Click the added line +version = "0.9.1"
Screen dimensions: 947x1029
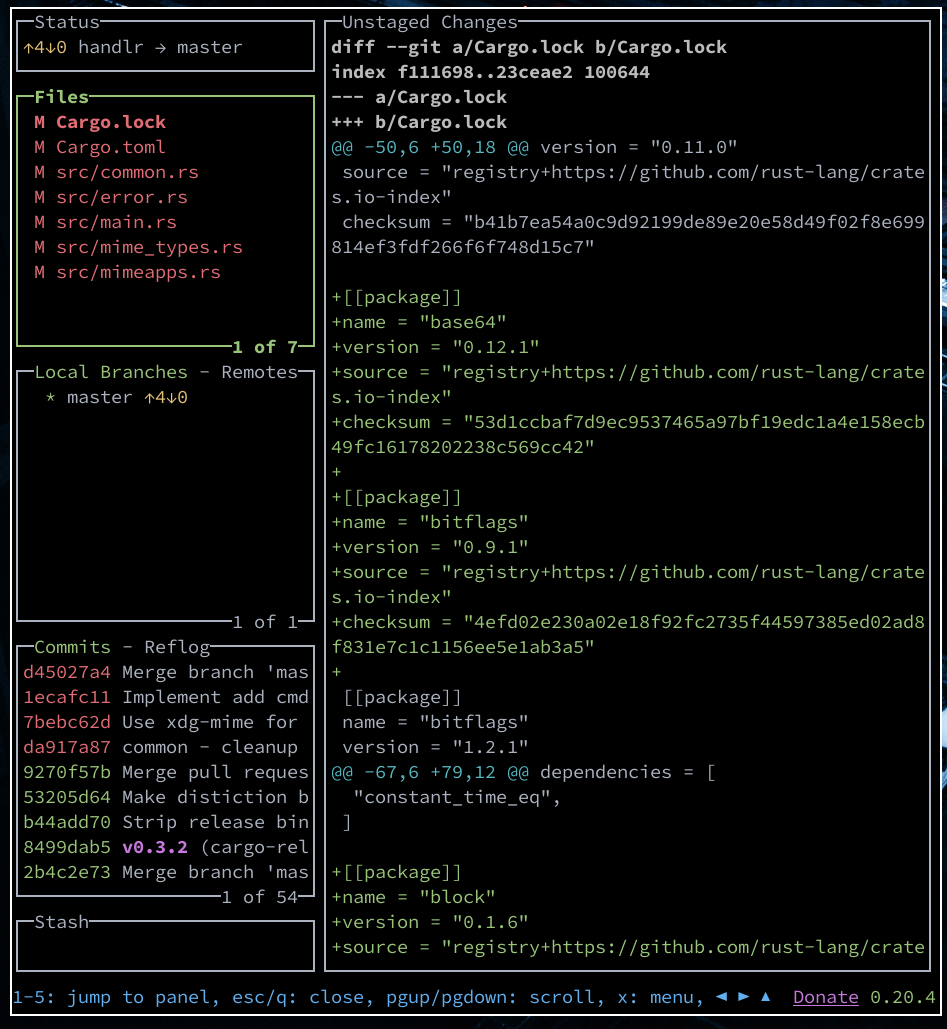[x=430, y=547]
